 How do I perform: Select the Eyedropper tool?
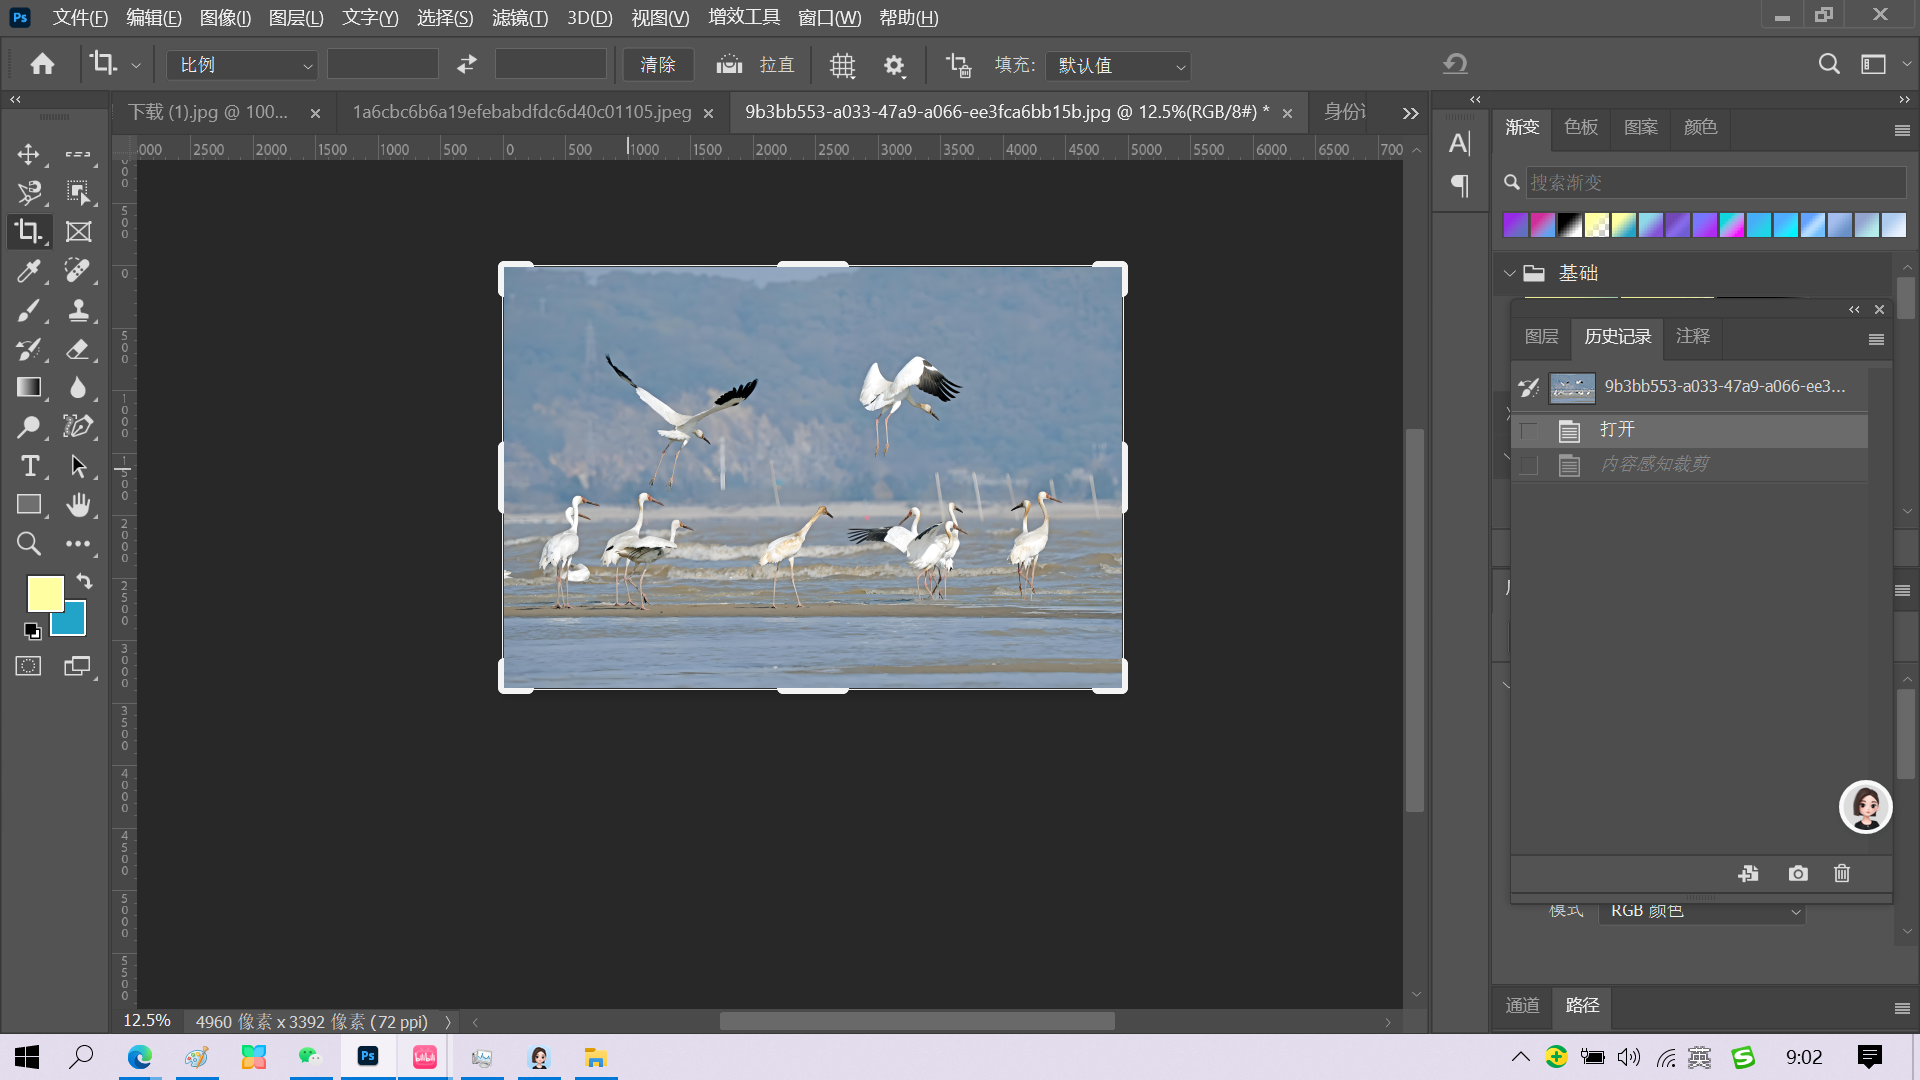click(x=28, y=270)
